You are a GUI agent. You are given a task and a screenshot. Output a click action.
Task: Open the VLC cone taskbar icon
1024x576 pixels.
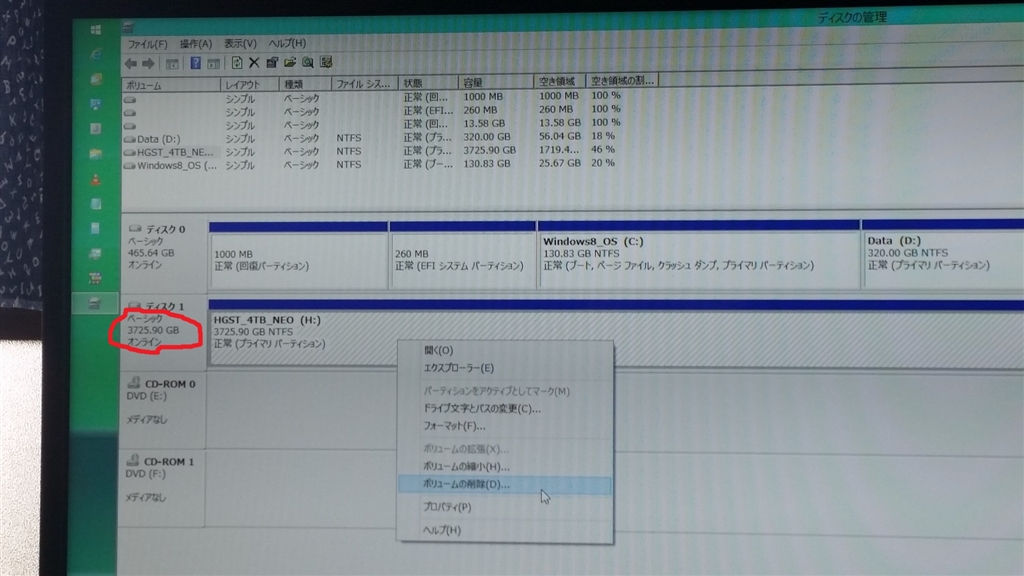[x=95, y=179]
